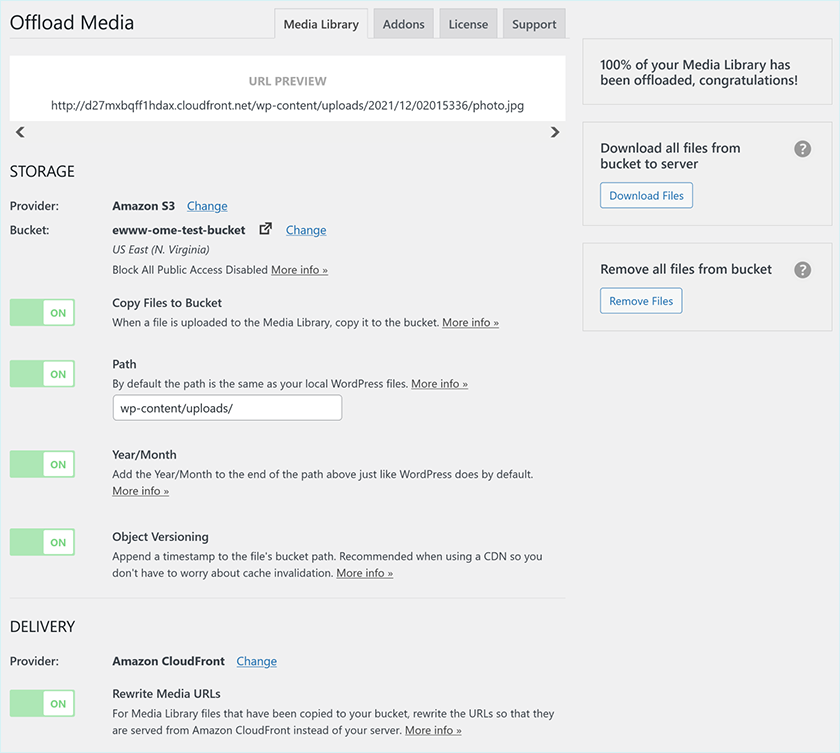Click the right arrow to view next URL preview
This screenshot has height=753, width=840.
(x=555, y=131)
